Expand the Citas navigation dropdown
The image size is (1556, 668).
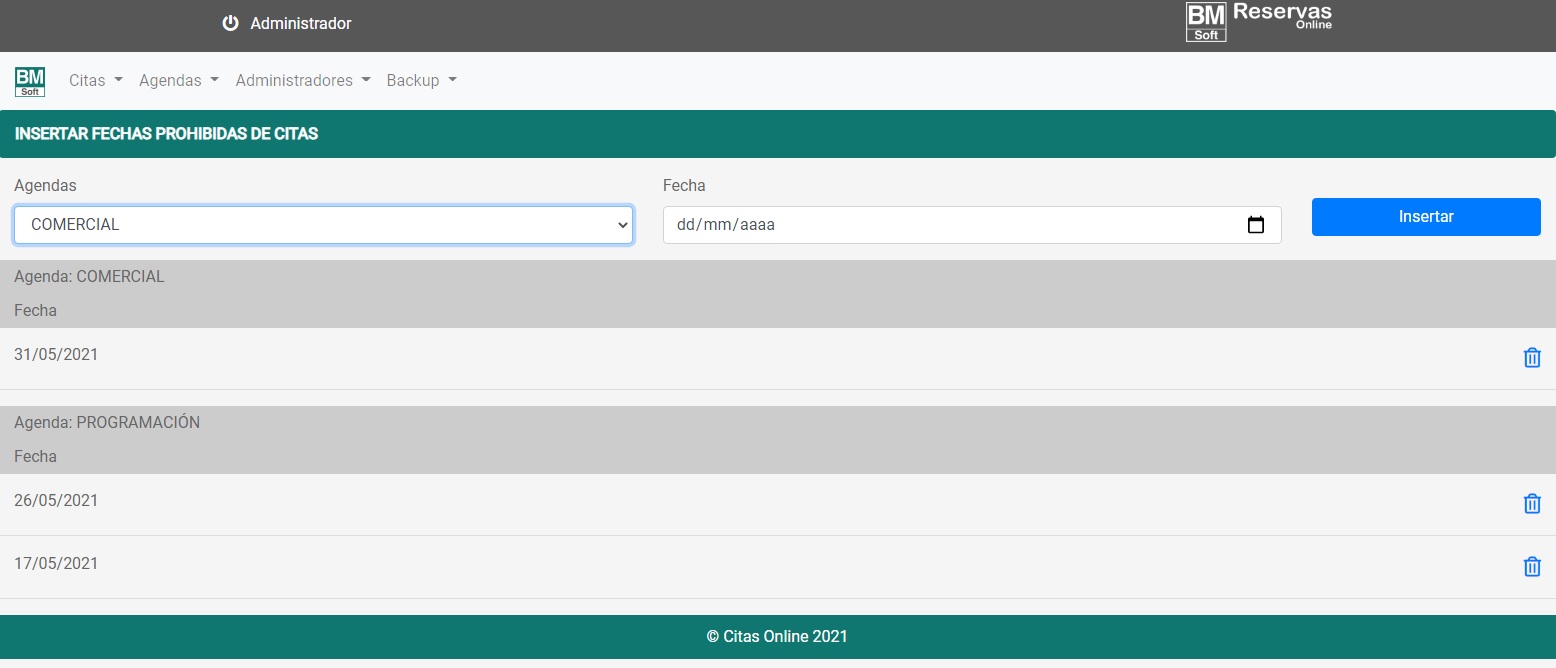(95, 81)
